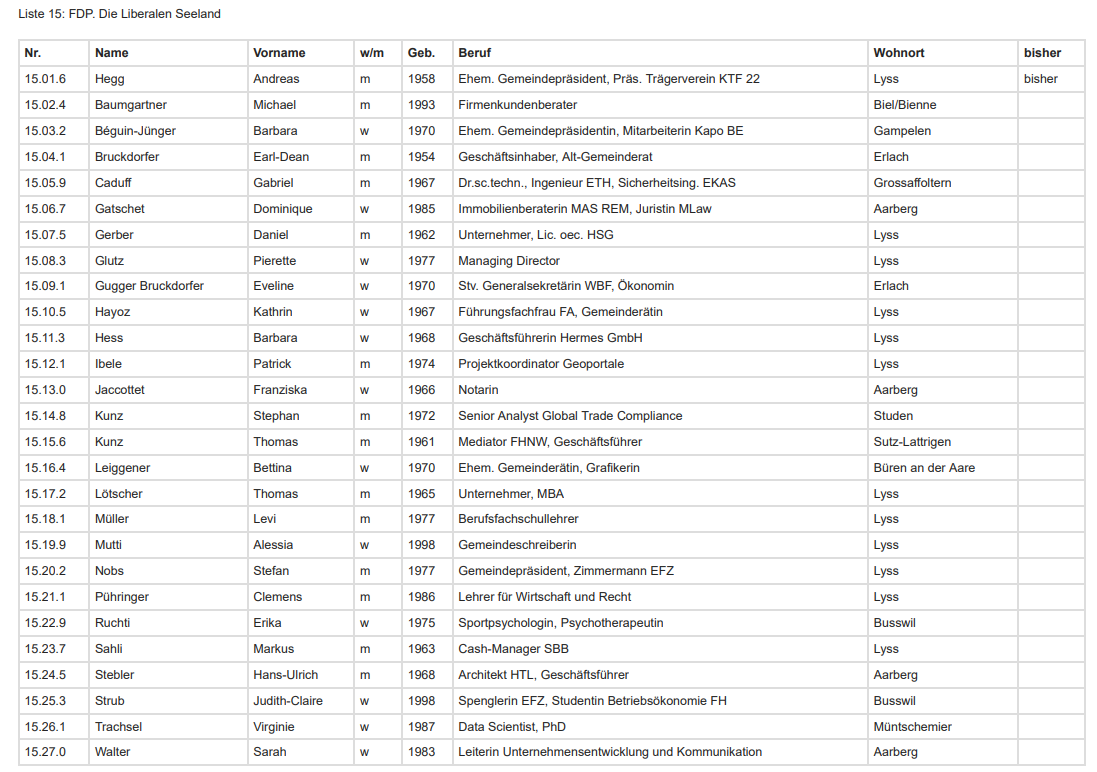Select the name 'Ruchti'
Screen dimensions: 1097x772
click(112, 622)
